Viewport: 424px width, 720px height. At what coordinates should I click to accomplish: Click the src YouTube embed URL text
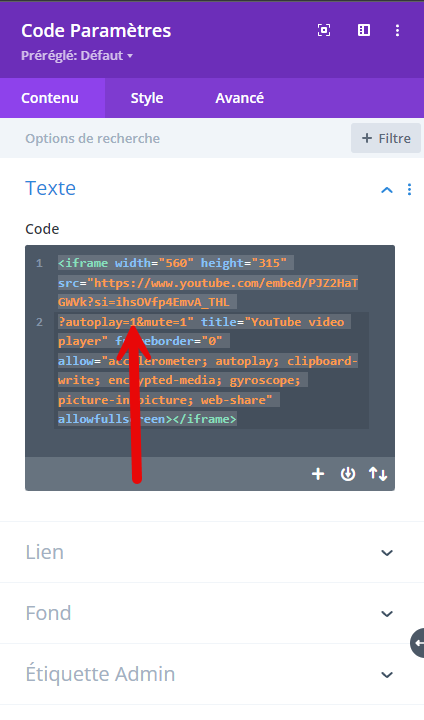[x=208, y=292]
